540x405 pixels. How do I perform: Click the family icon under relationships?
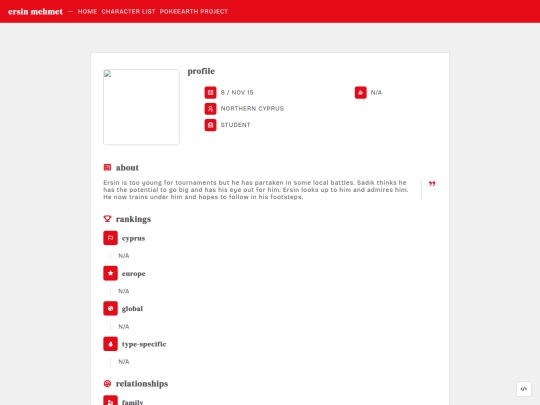110,401
